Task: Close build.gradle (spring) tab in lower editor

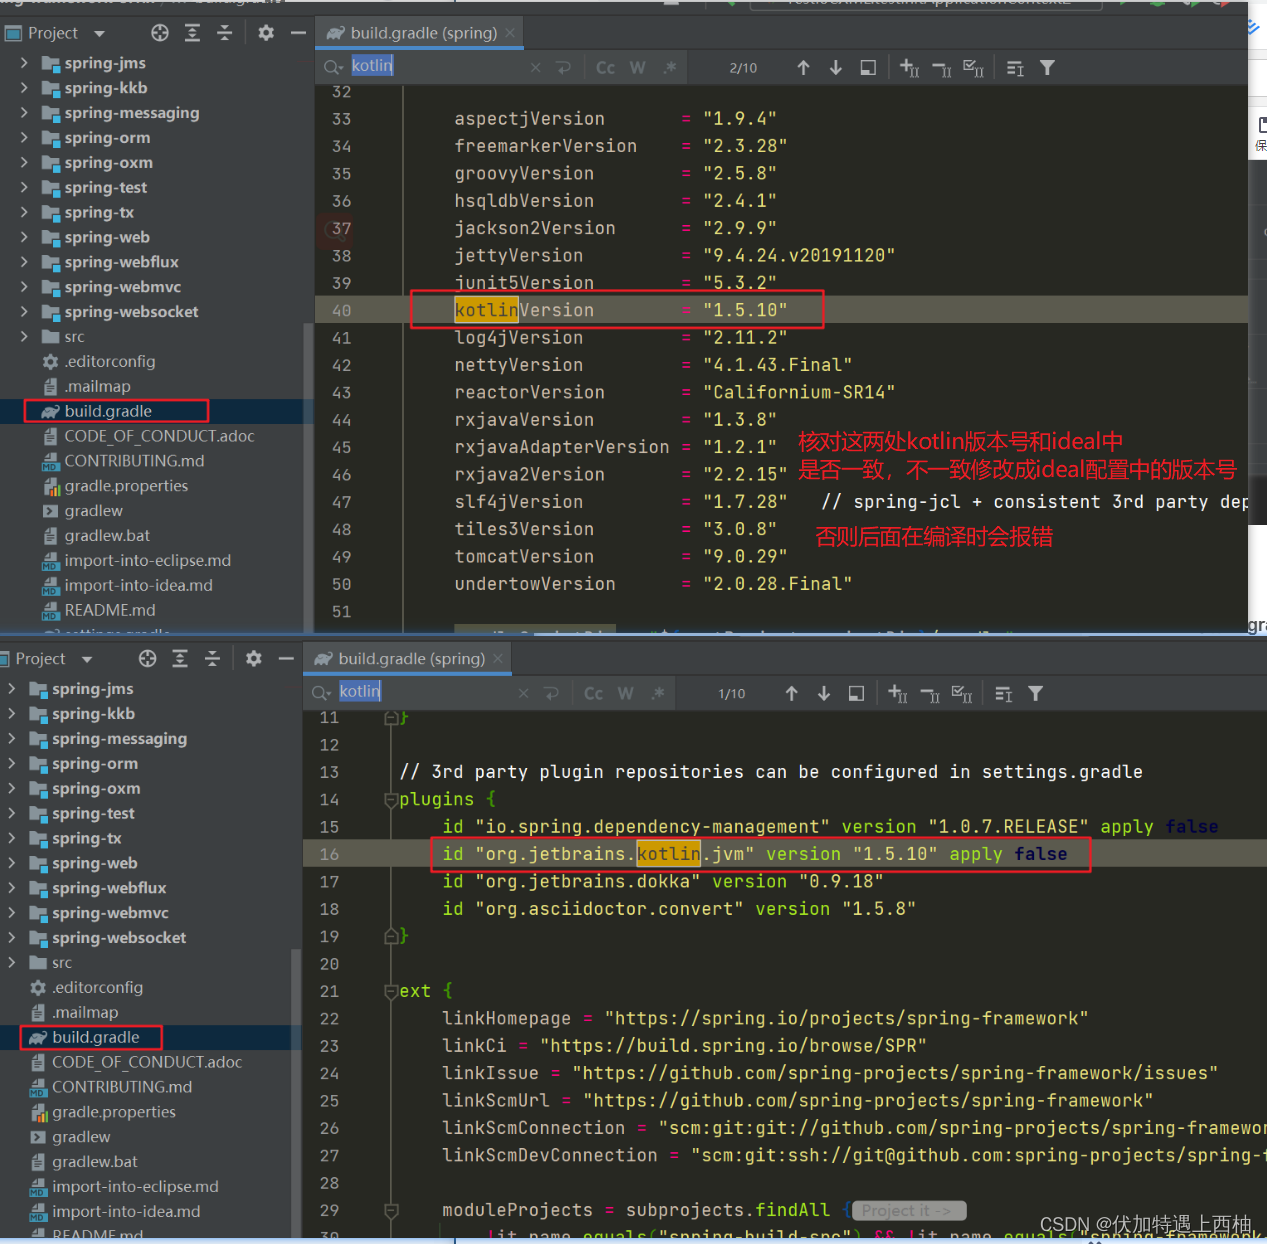Action: click(498, 658)
